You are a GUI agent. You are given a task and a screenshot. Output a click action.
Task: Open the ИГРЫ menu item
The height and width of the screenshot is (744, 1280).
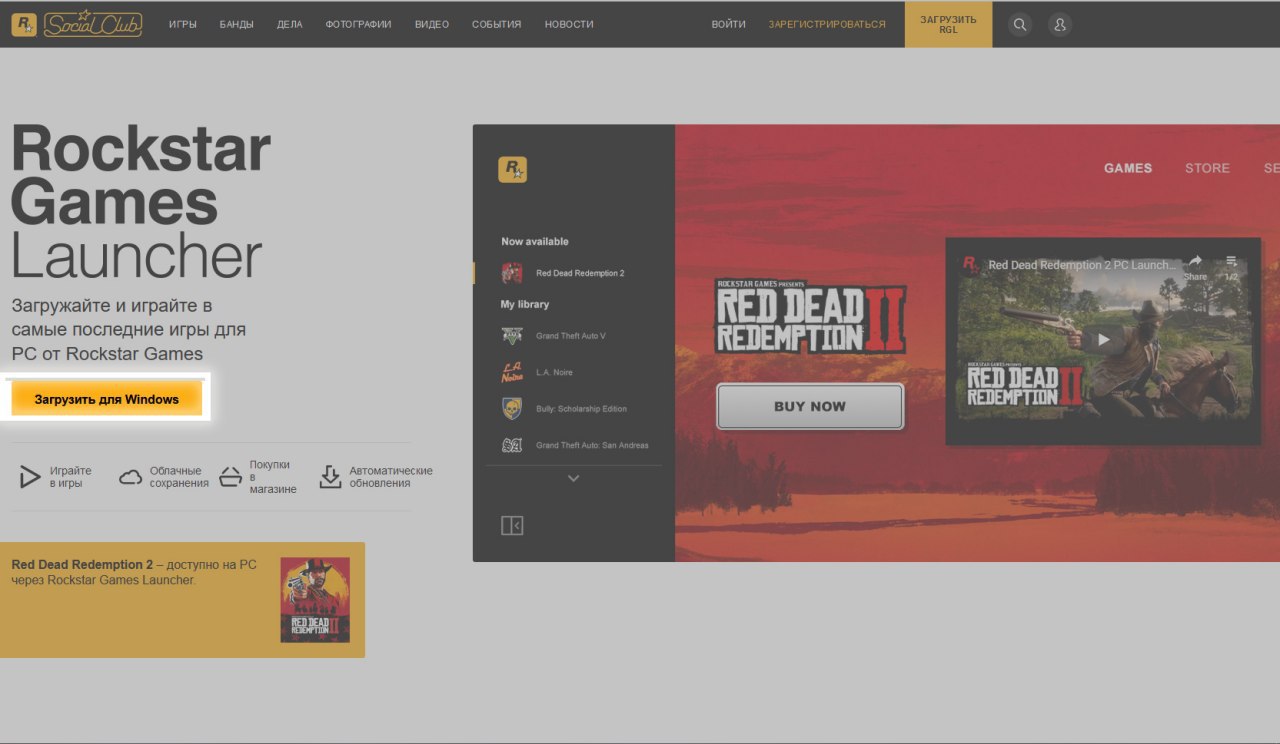[x=183, y=24]
